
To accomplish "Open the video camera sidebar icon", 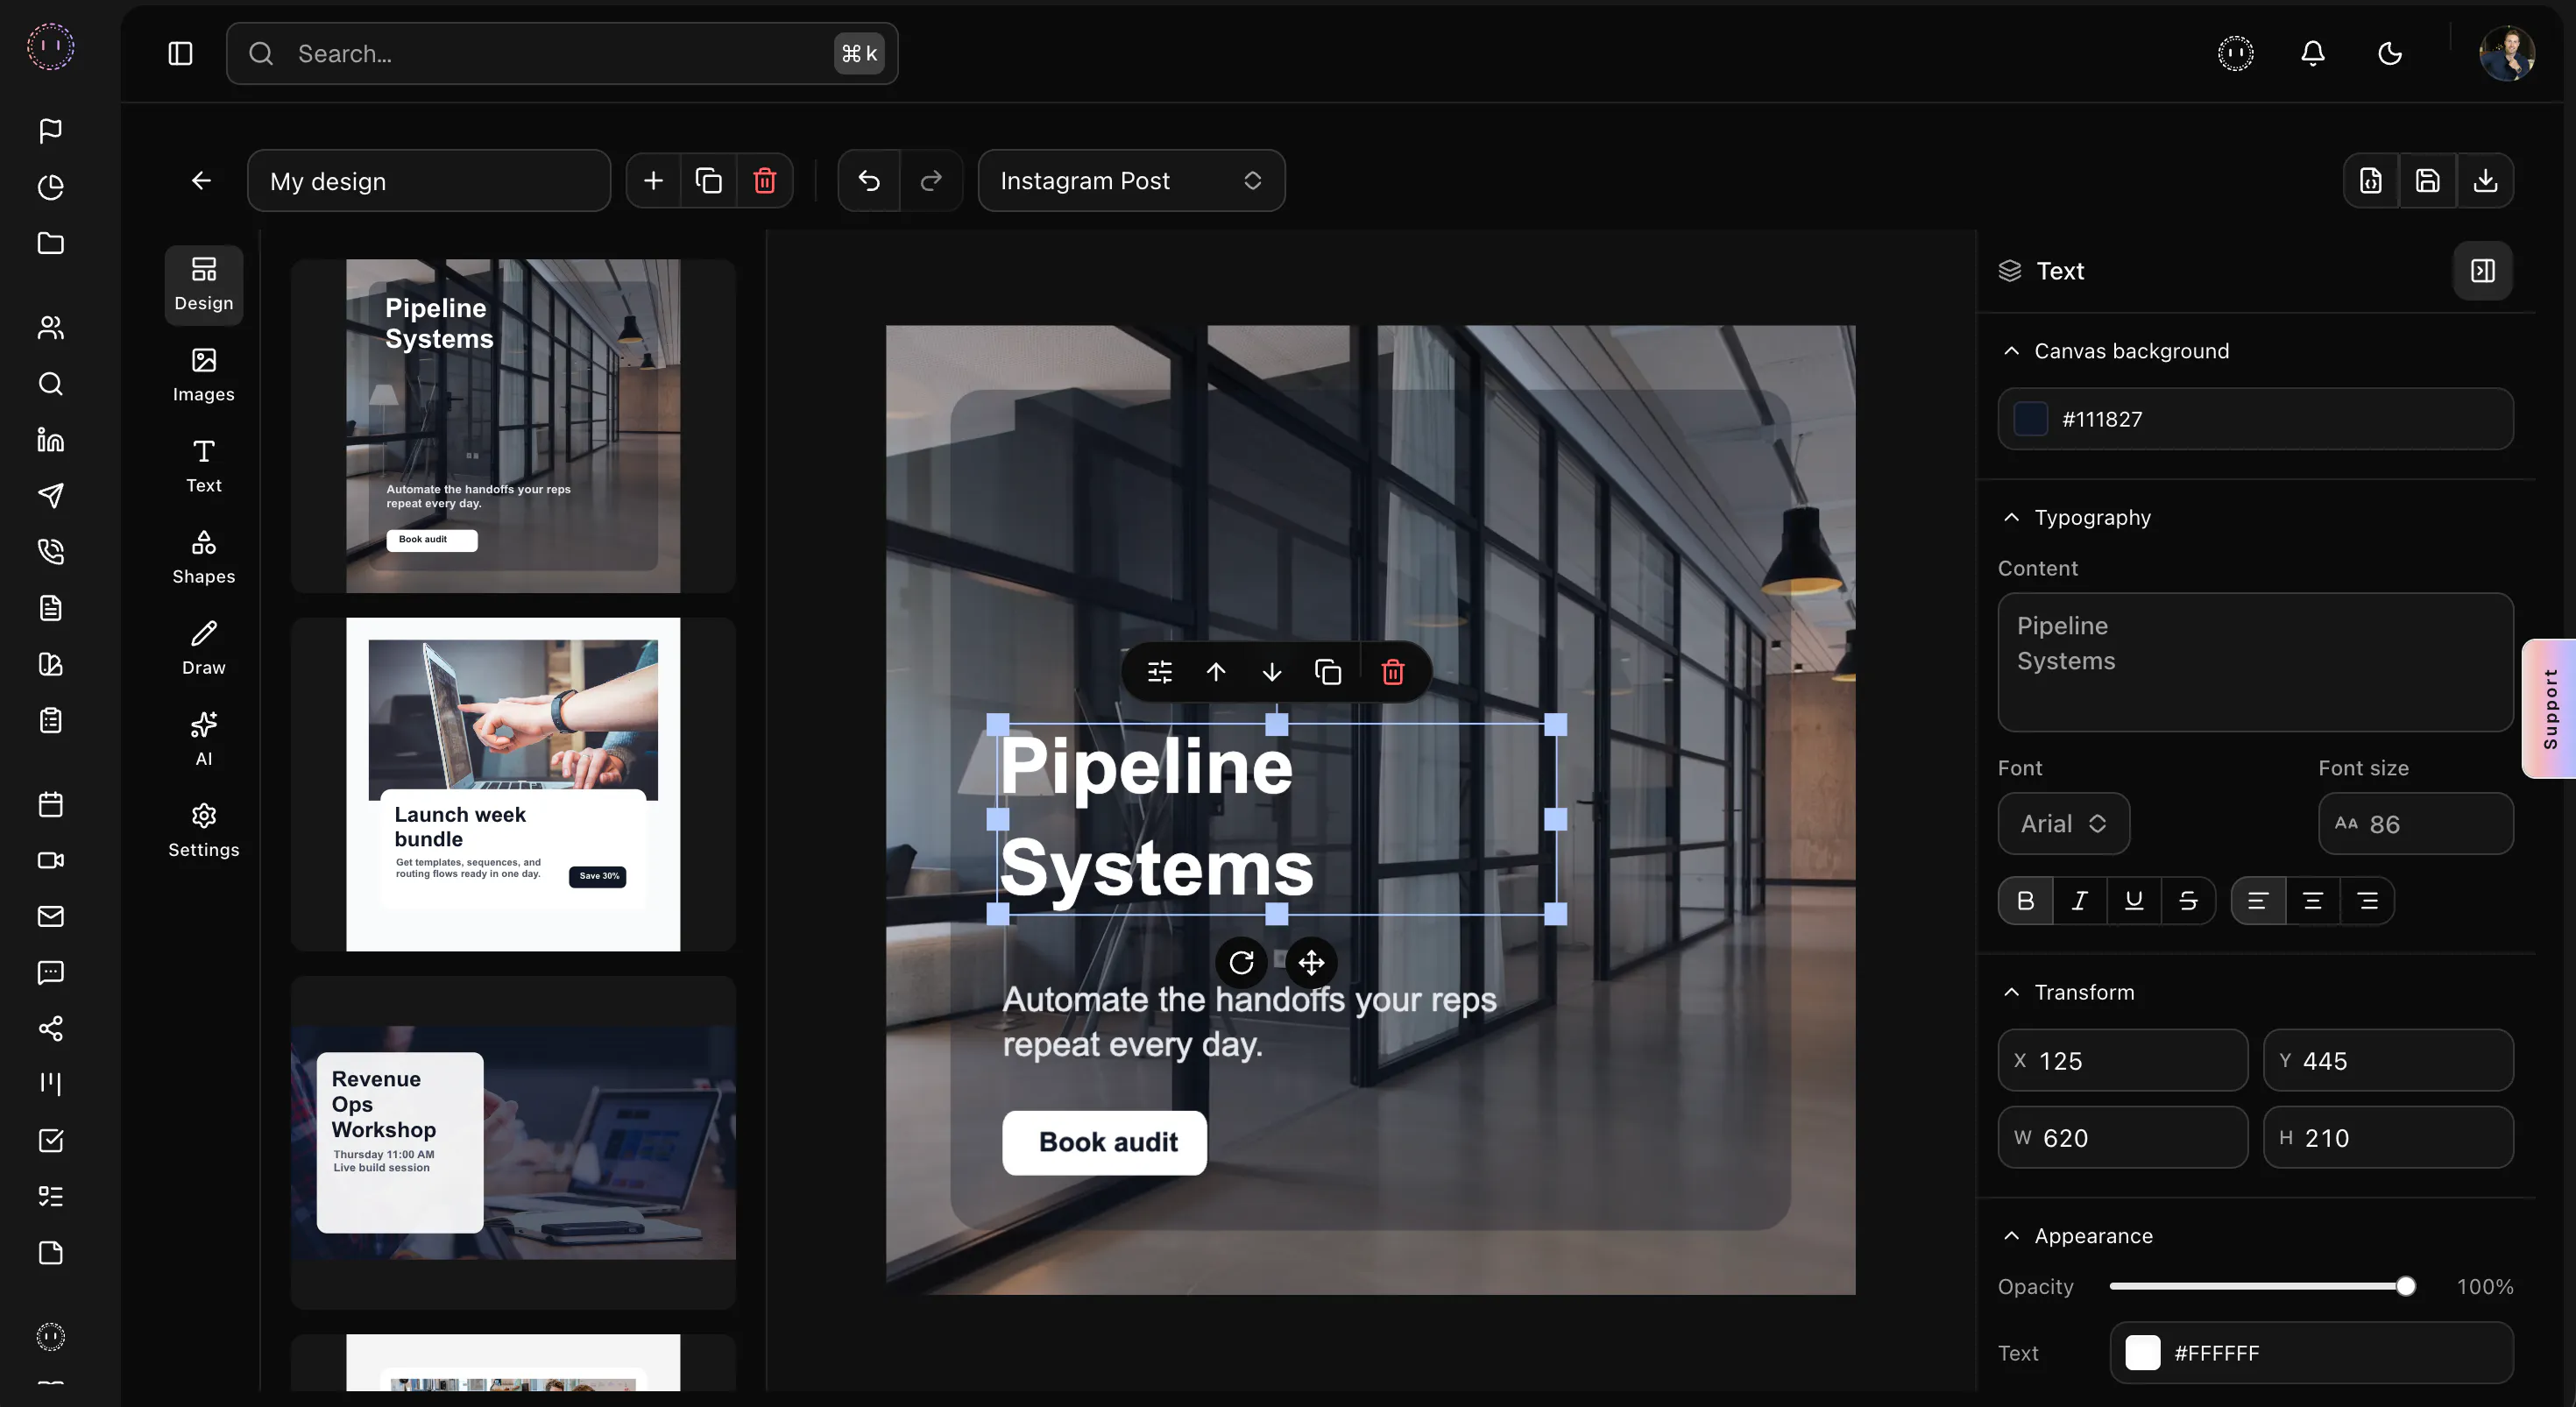I will (x=50, y=860).
